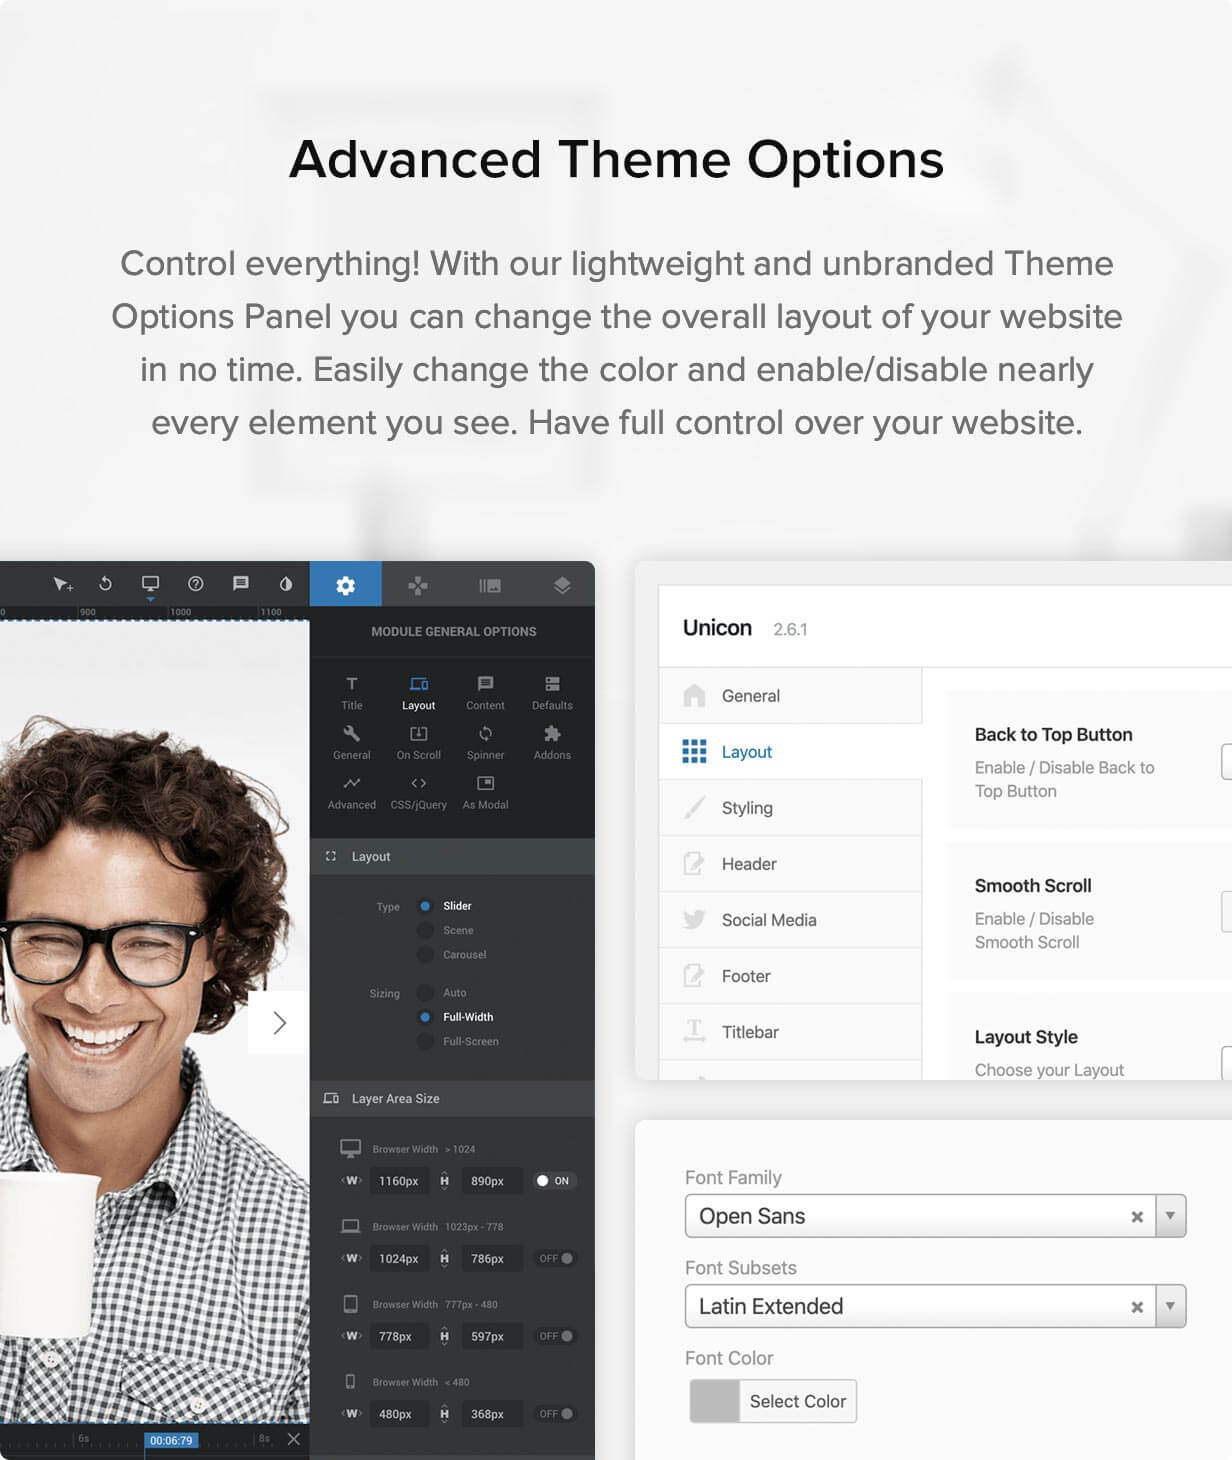Open the layers stack icon tab
The width and height of the screenshot is (1232, 1460).
562,585
